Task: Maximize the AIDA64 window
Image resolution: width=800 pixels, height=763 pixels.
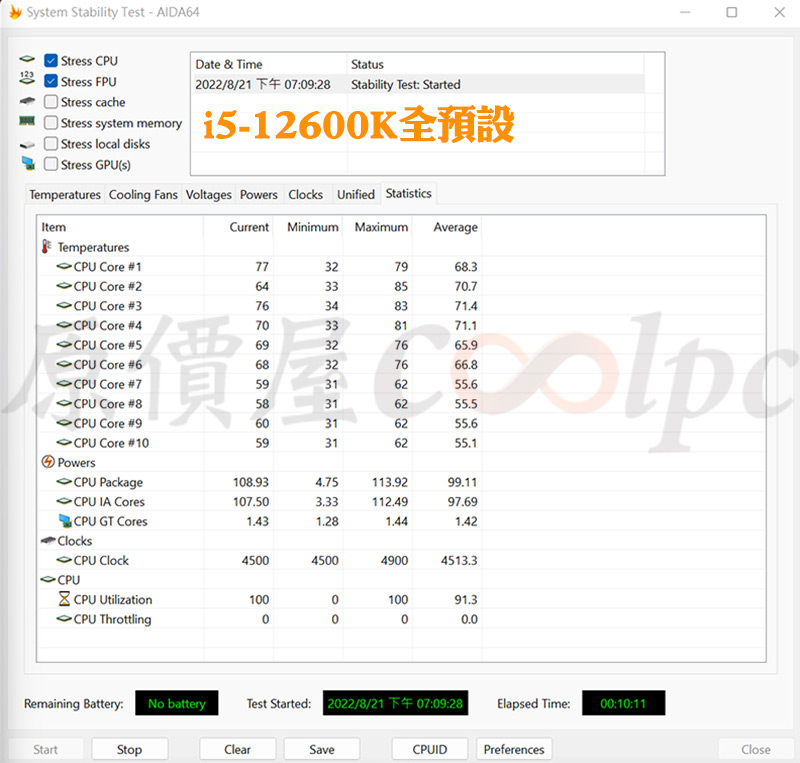Action: click(x=732, y=12)
